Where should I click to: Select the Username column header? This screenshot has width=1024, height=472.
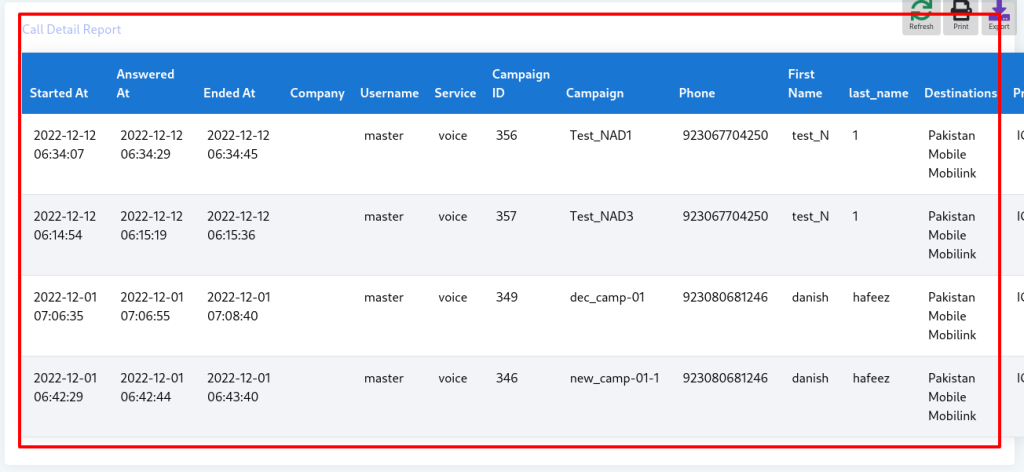(389, 93)
